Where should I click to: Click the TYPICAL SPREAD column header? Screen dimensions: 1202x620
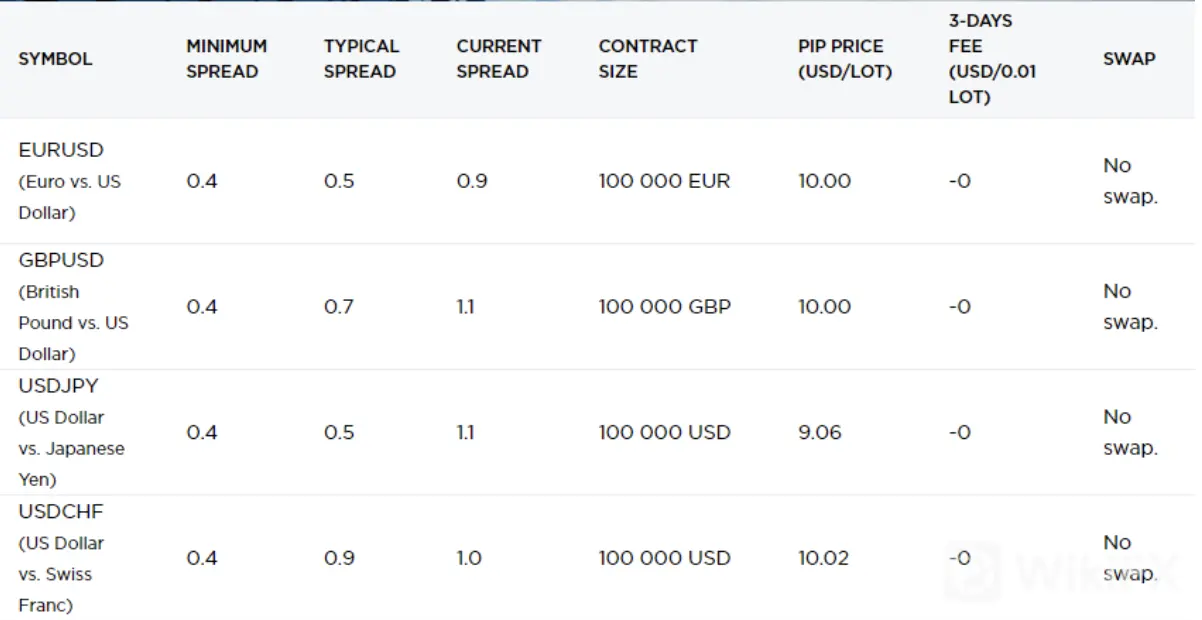click(x=361, y=59)
